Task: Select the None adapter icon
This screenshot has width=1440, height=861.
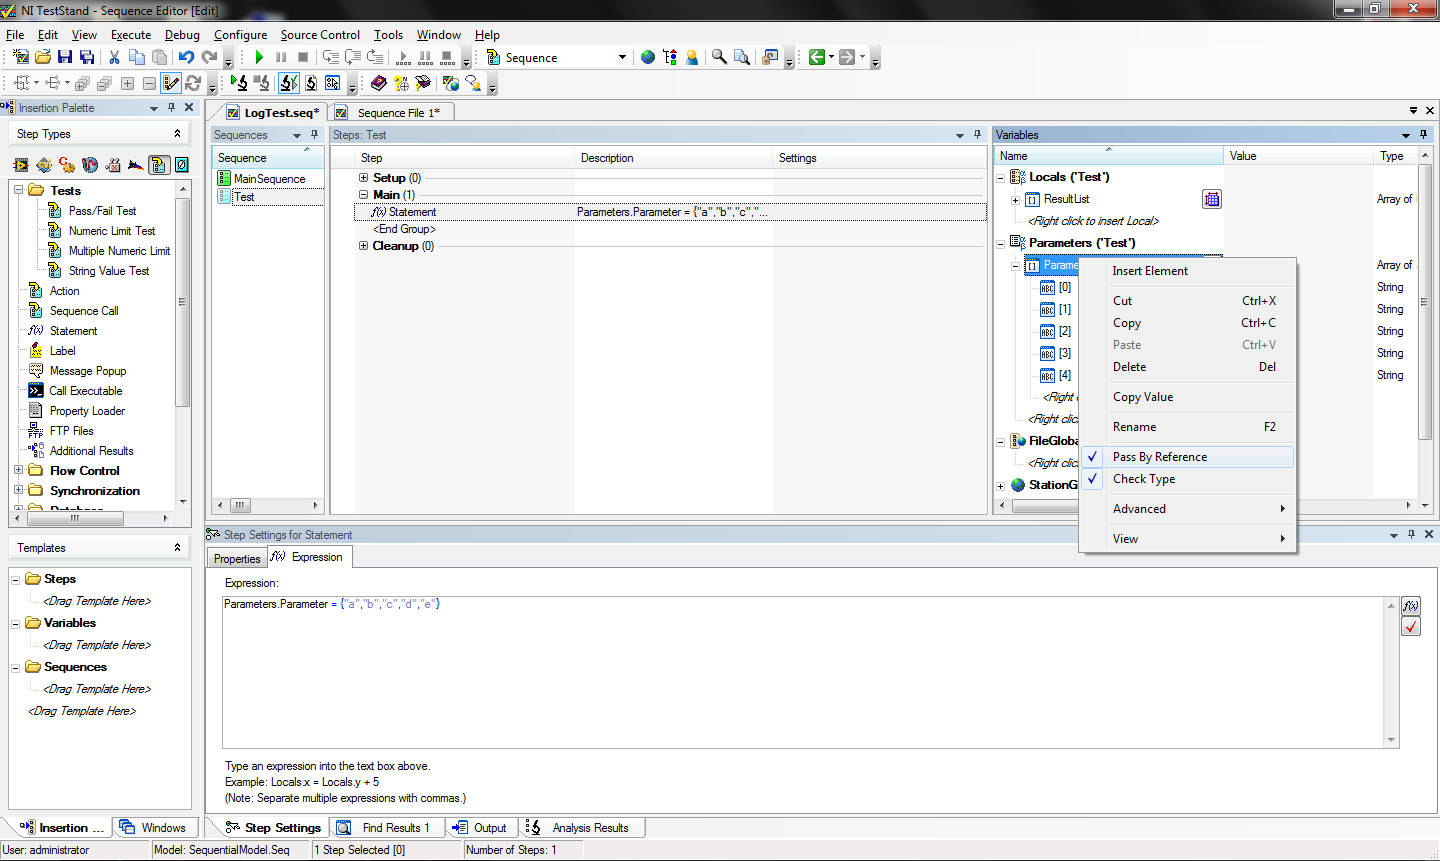Action: click(182, 165)
